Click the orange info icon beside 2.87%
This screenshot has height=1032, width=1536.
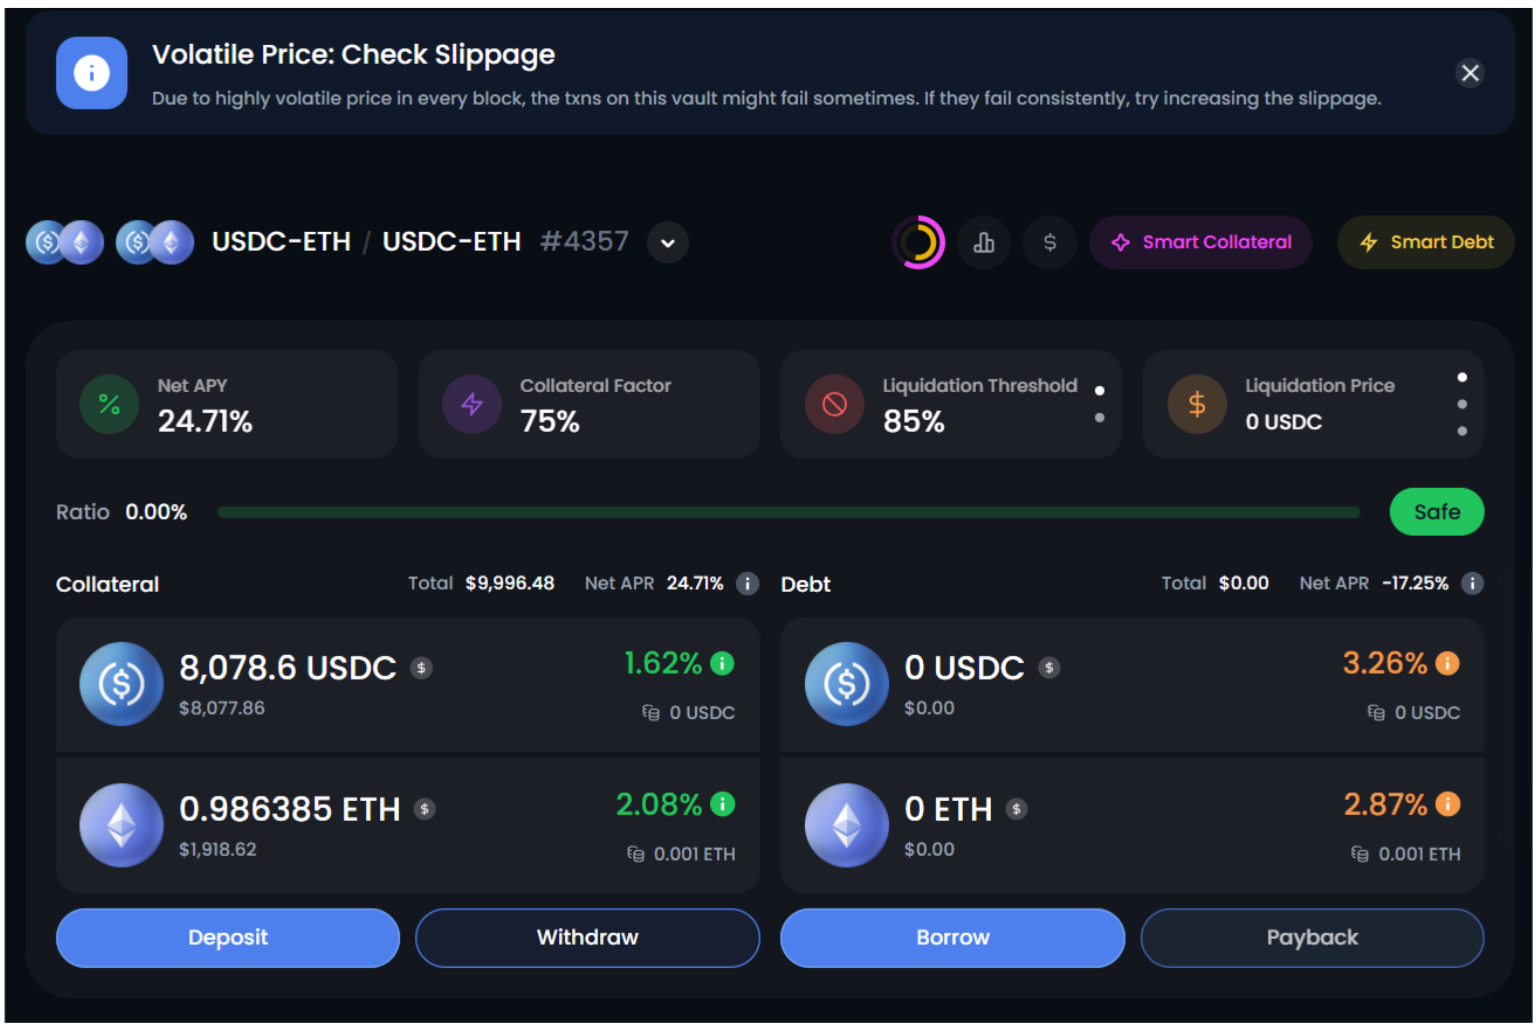(1447, 804)
